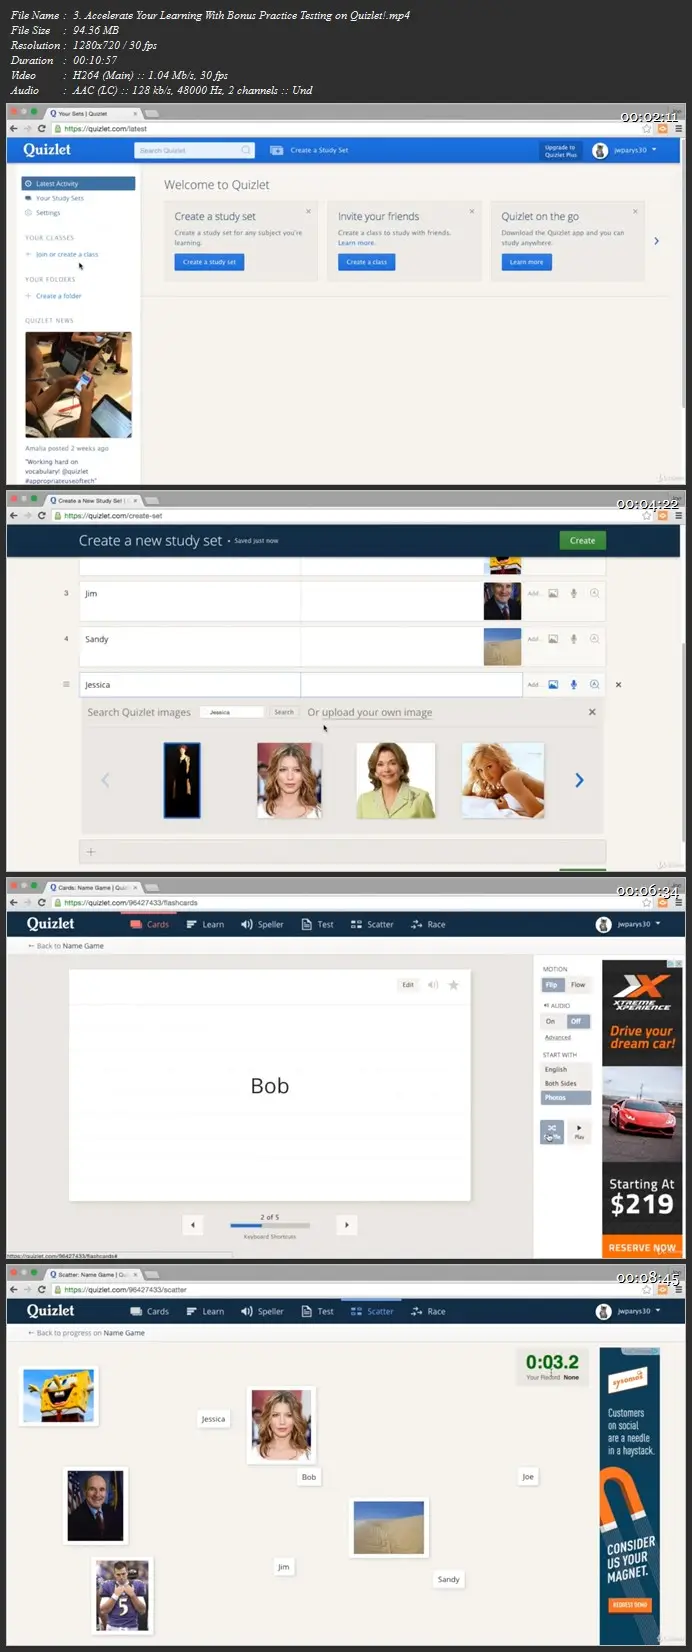Start with Both Sides option
This screenshot has height=1652, width=692.
(566, 1084)
